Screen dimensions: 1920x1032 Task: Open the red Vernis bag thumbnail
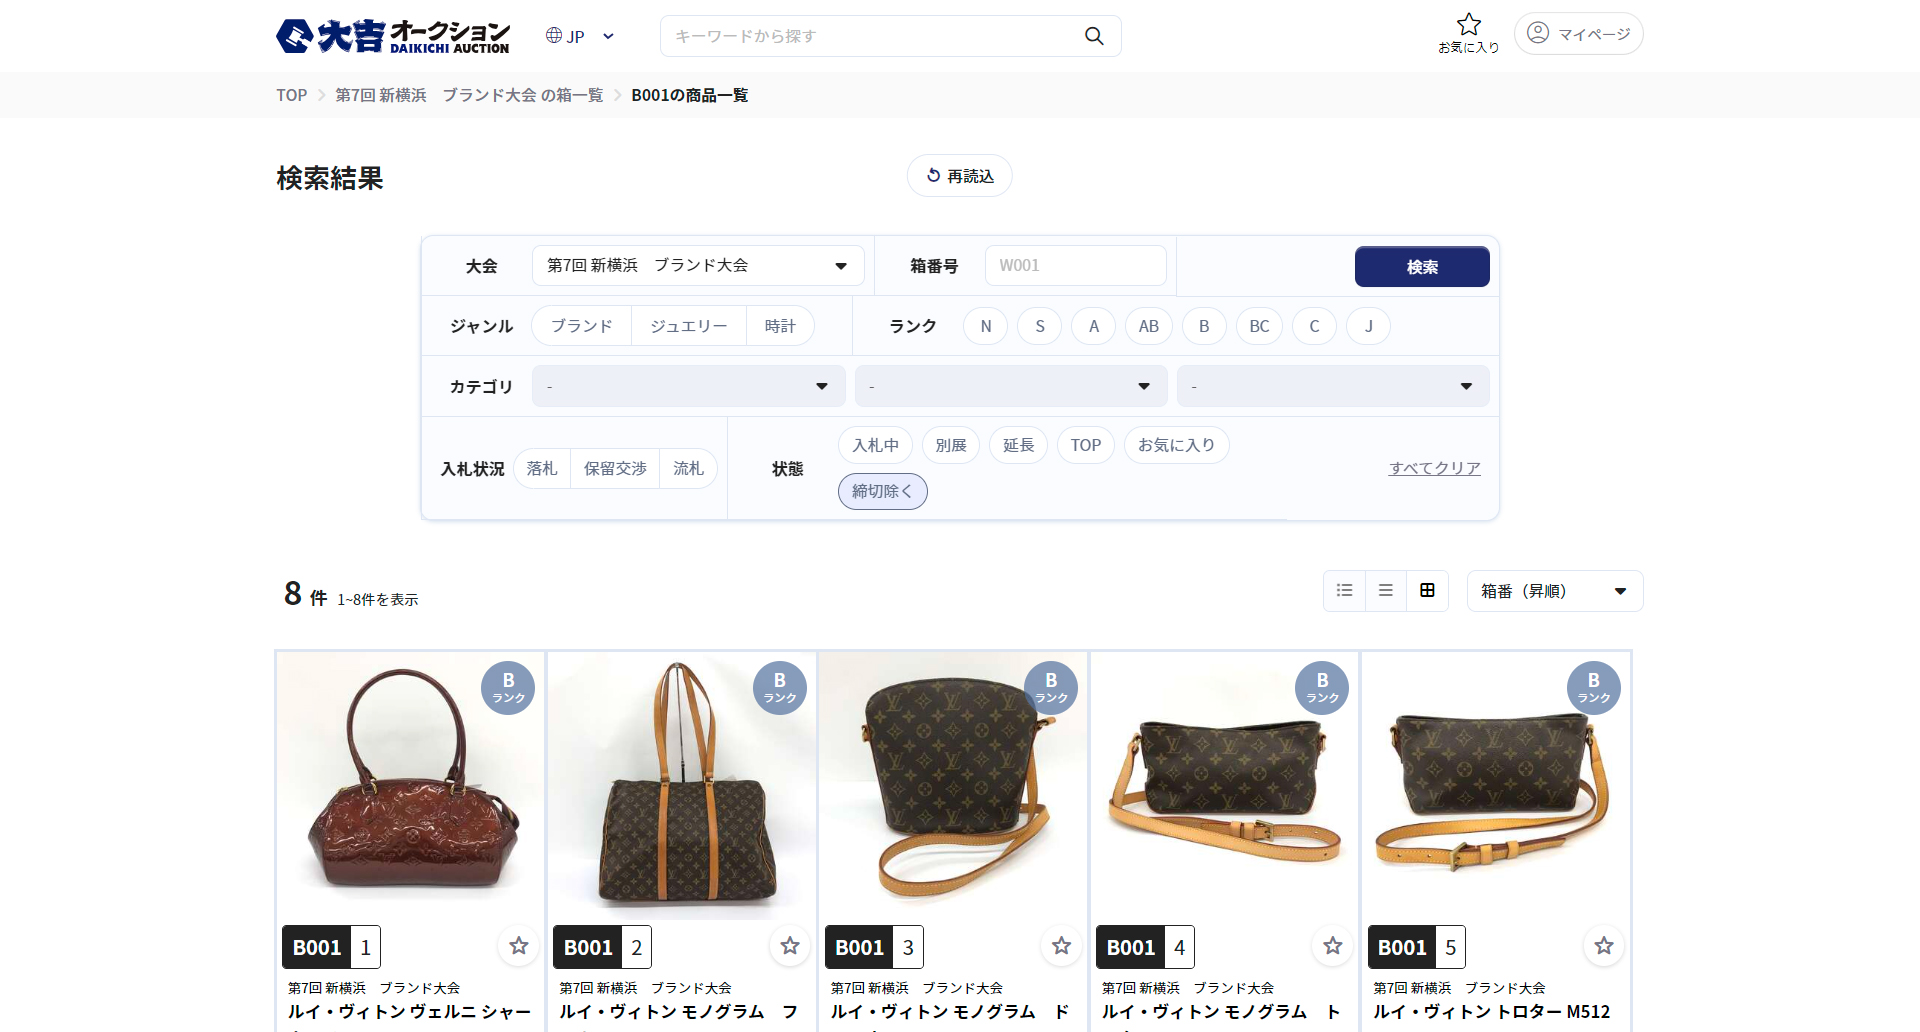click(411, 786)
